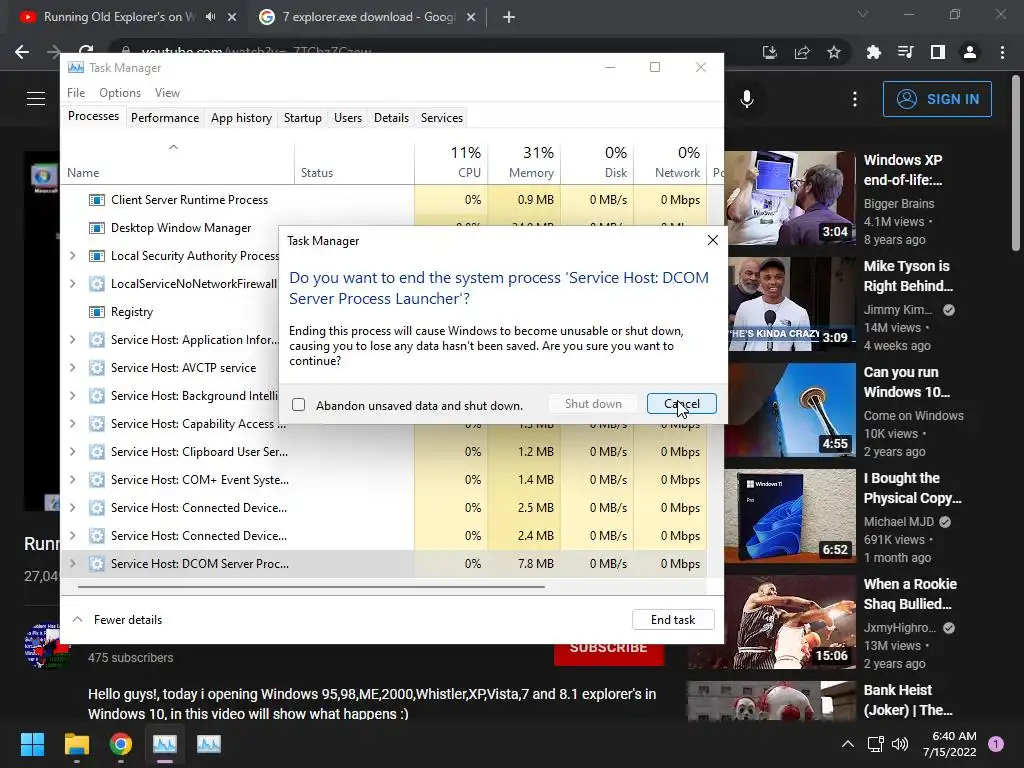Open a new Chrome tab
The width and height of the screenshot is (1024, 768).
(x=509, y=17)
